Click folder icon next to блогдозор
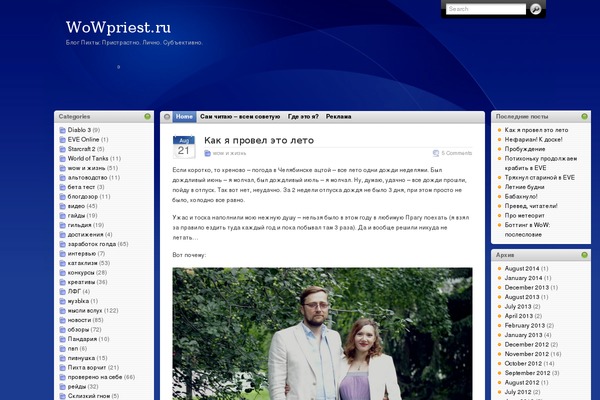This screenshot has width=600, height=400. [63, 197]
